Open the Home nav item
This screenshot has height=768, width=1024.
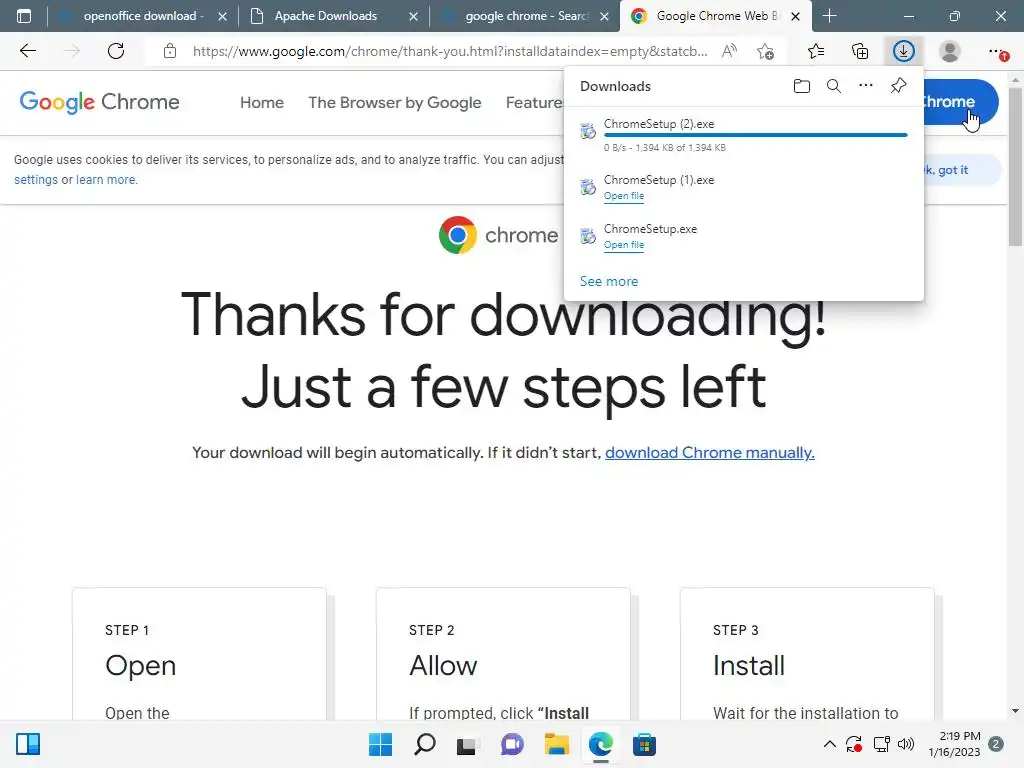click(x=262, y=103)
